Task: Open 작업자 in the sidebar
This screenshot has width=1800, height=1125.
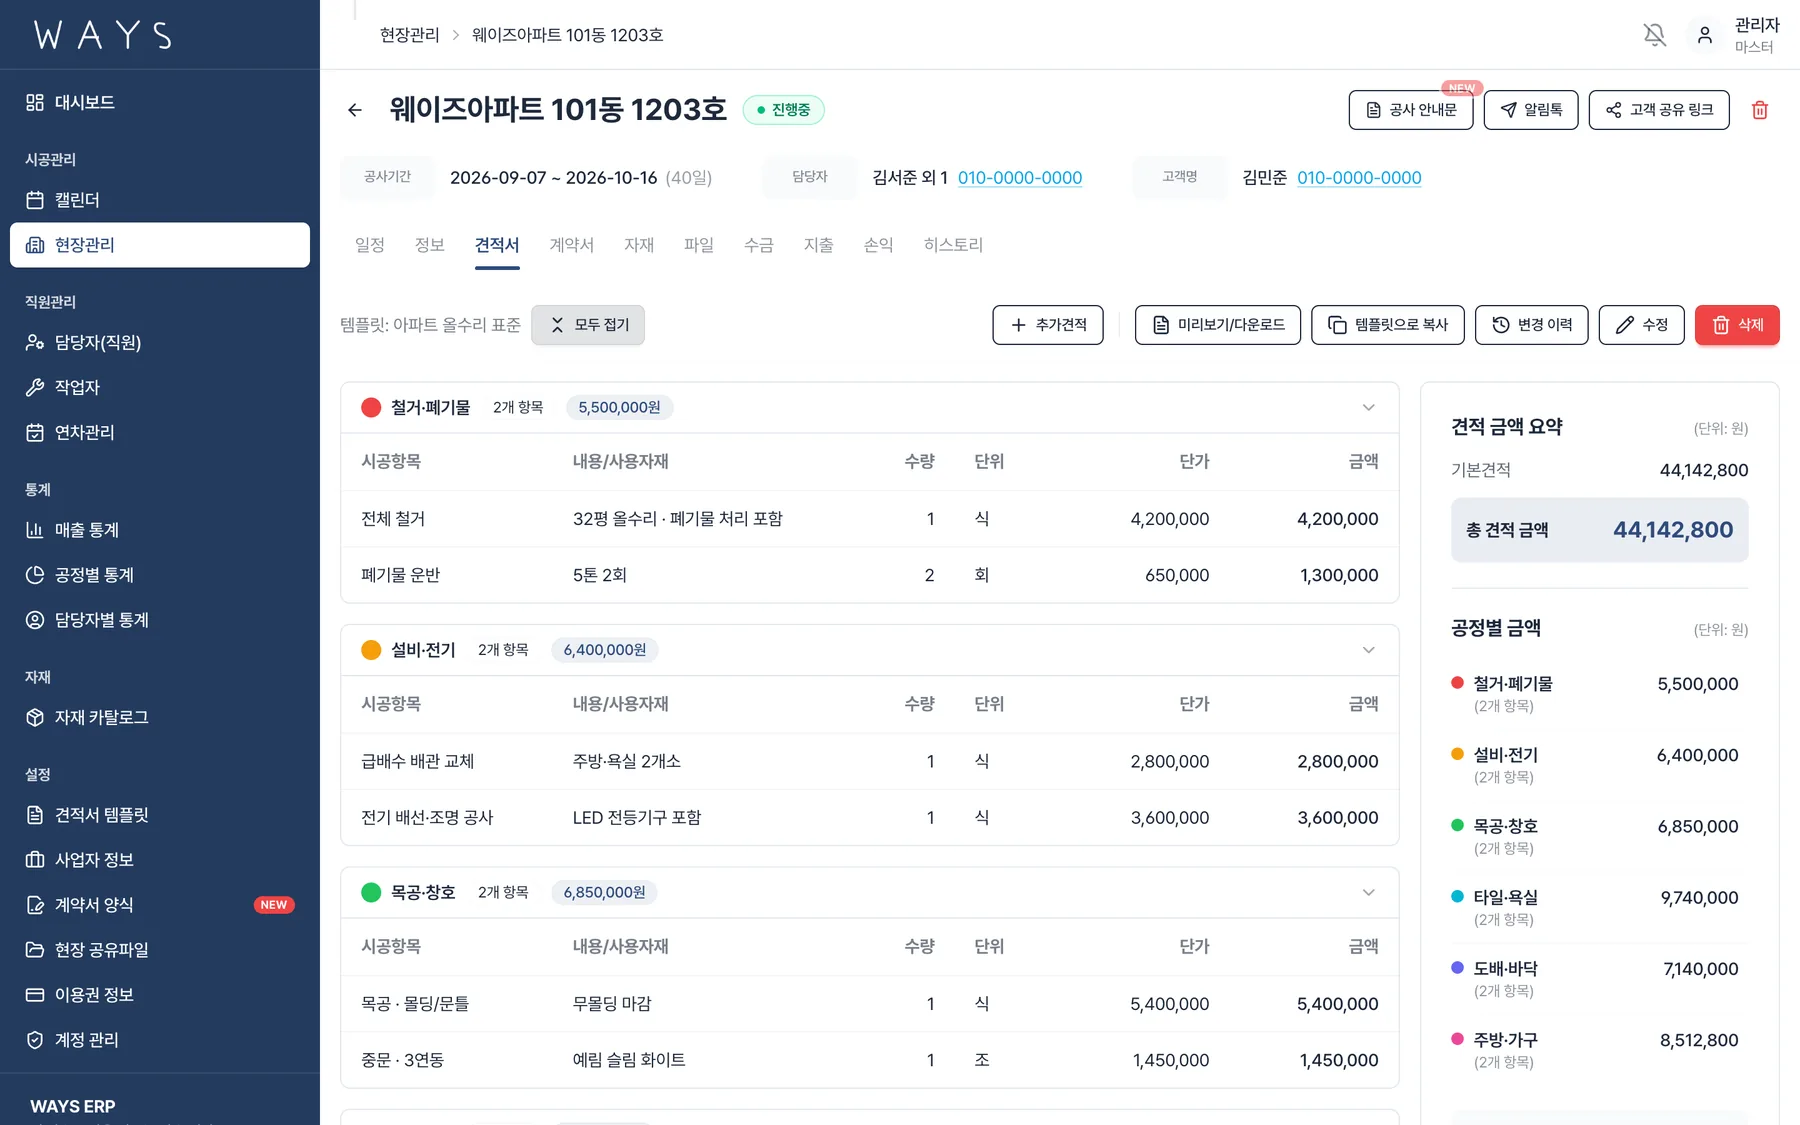Action: coord(160,387)
